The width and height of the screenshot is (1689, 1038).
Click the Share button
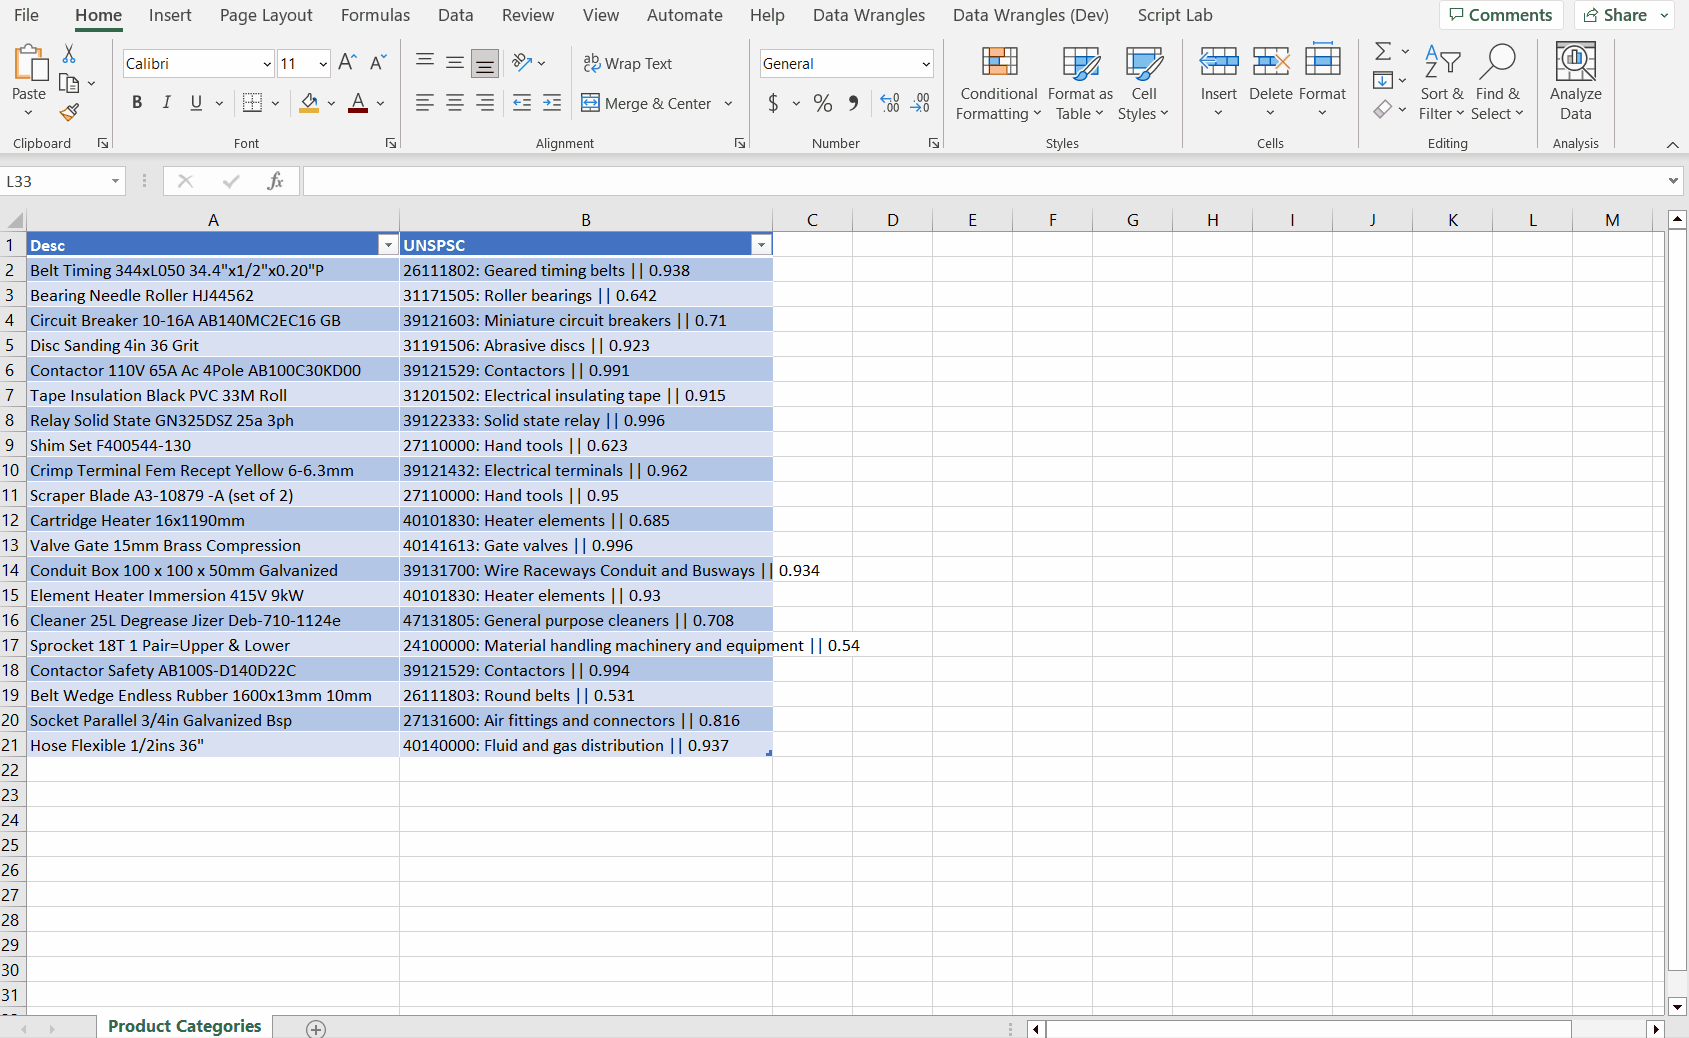(x=1615, y=15)
